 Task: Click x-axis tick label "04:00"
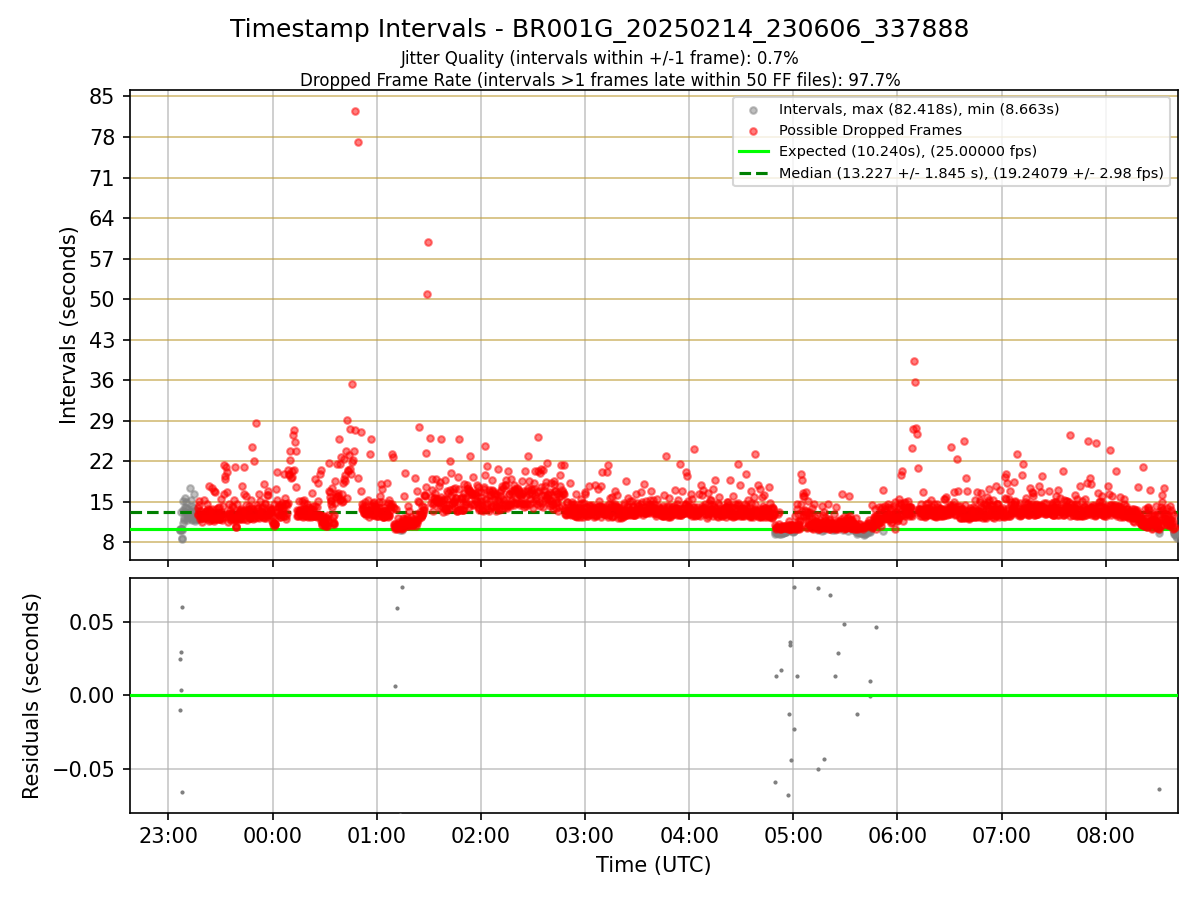point(689,834)
